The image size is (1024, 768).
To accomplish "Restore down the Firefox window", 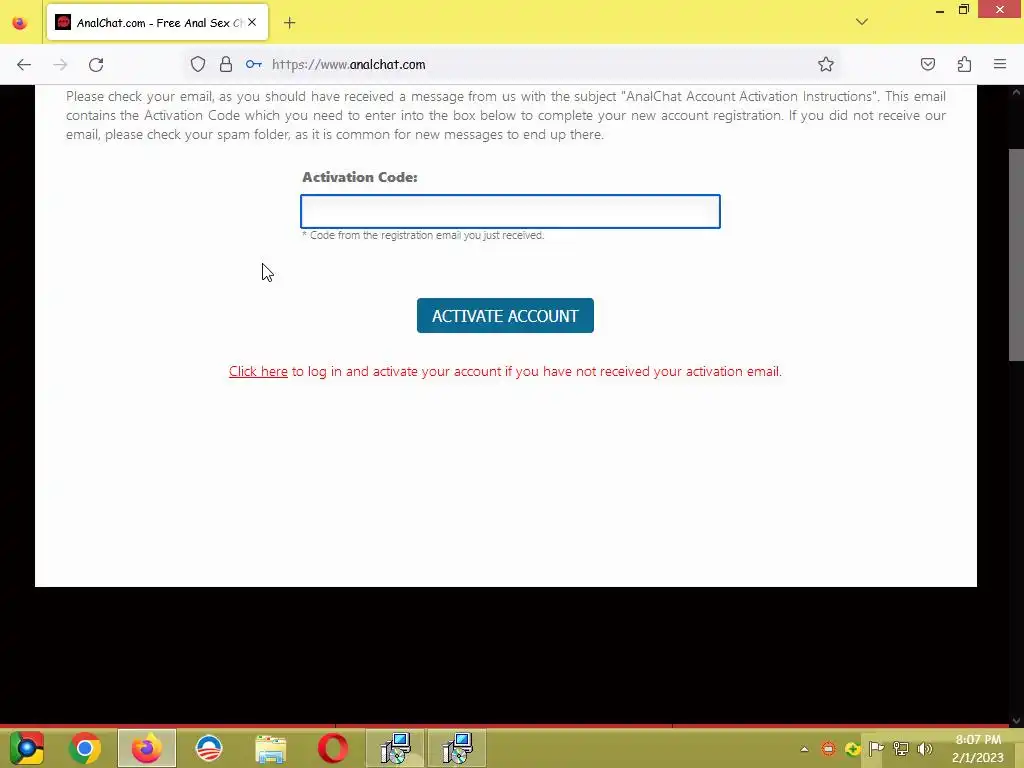I will click(964, 10).
